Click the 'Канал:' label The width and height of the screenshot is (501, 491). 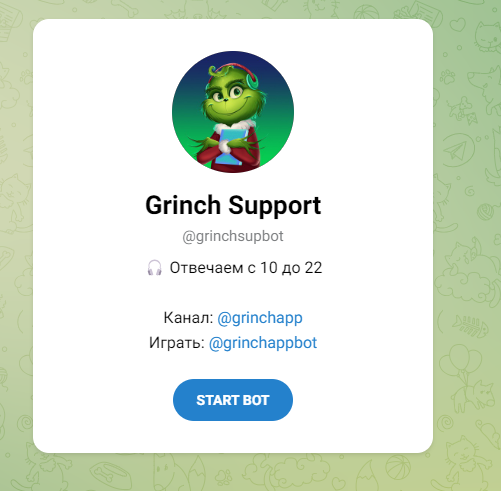(188, 318)
